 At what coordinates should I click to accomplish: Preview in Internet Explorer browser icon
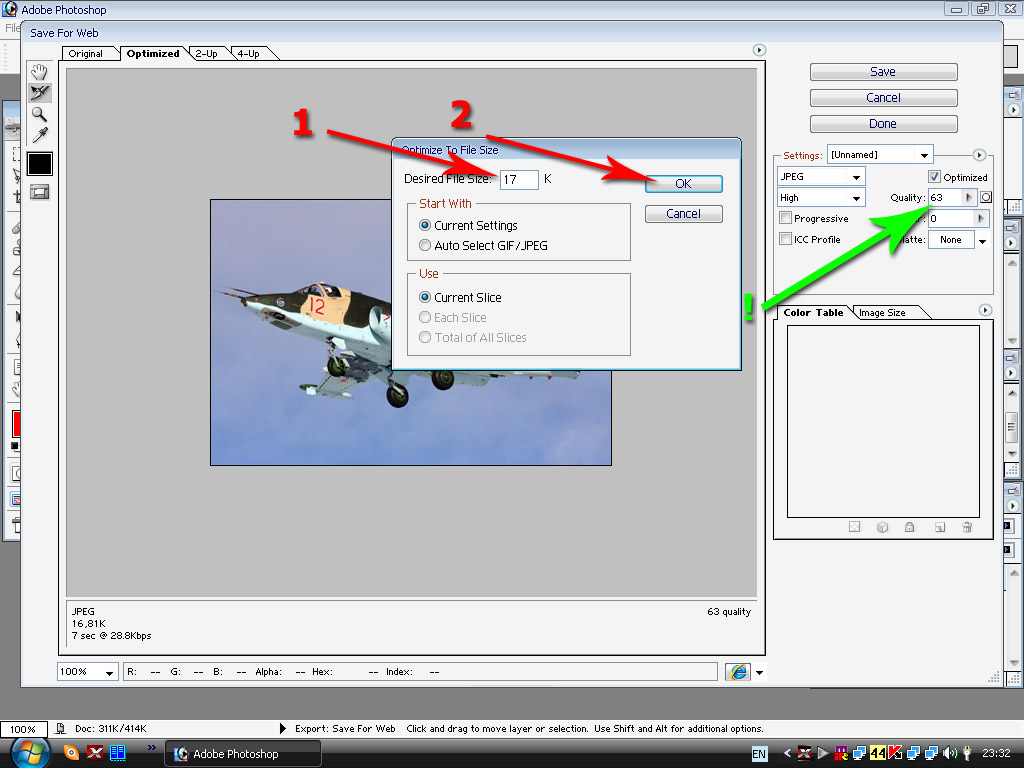tap(738, 672)
